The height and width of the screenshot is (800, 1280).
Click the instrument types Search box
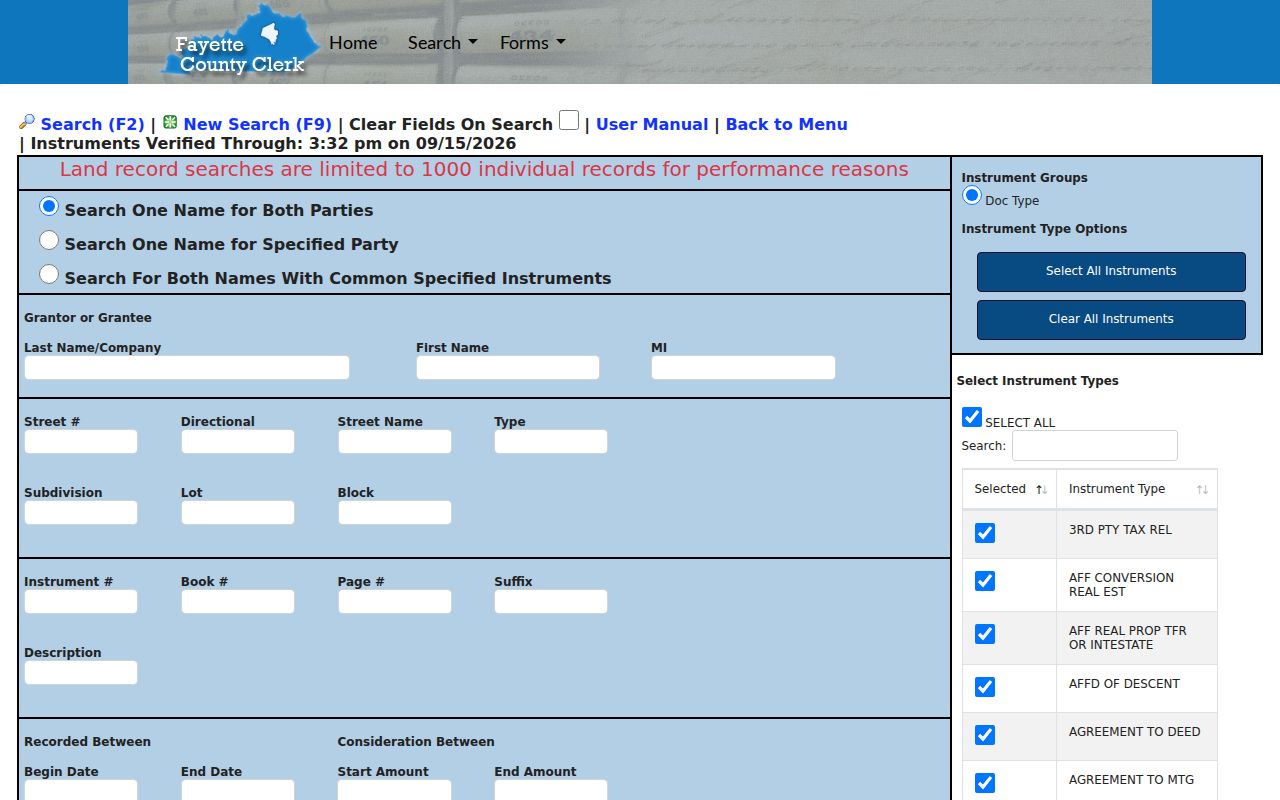coord(1095,445)
